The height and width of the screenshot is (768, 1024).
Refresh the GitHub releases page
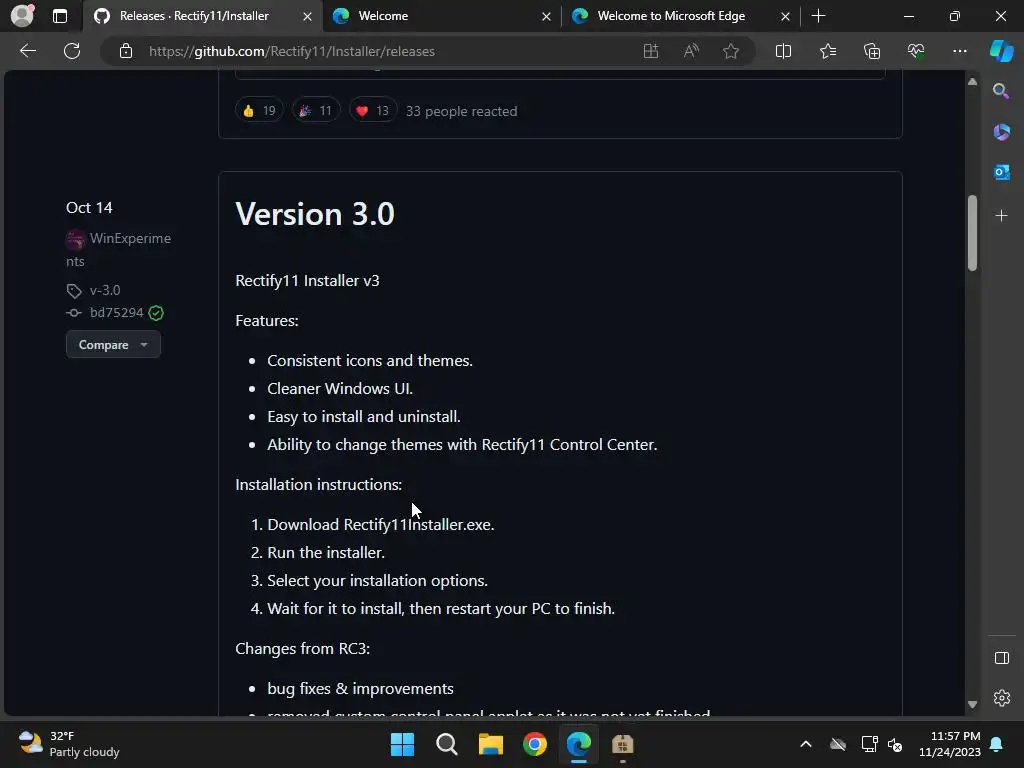(72, 51)
